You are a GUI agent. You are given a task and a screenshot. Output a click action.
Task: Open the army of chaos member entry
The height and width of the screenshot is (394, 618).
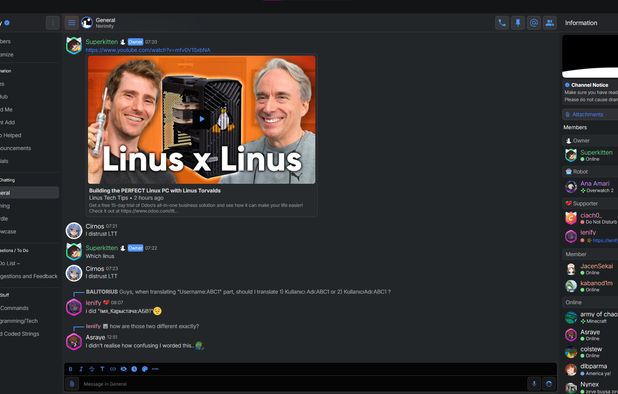(590, 317)
